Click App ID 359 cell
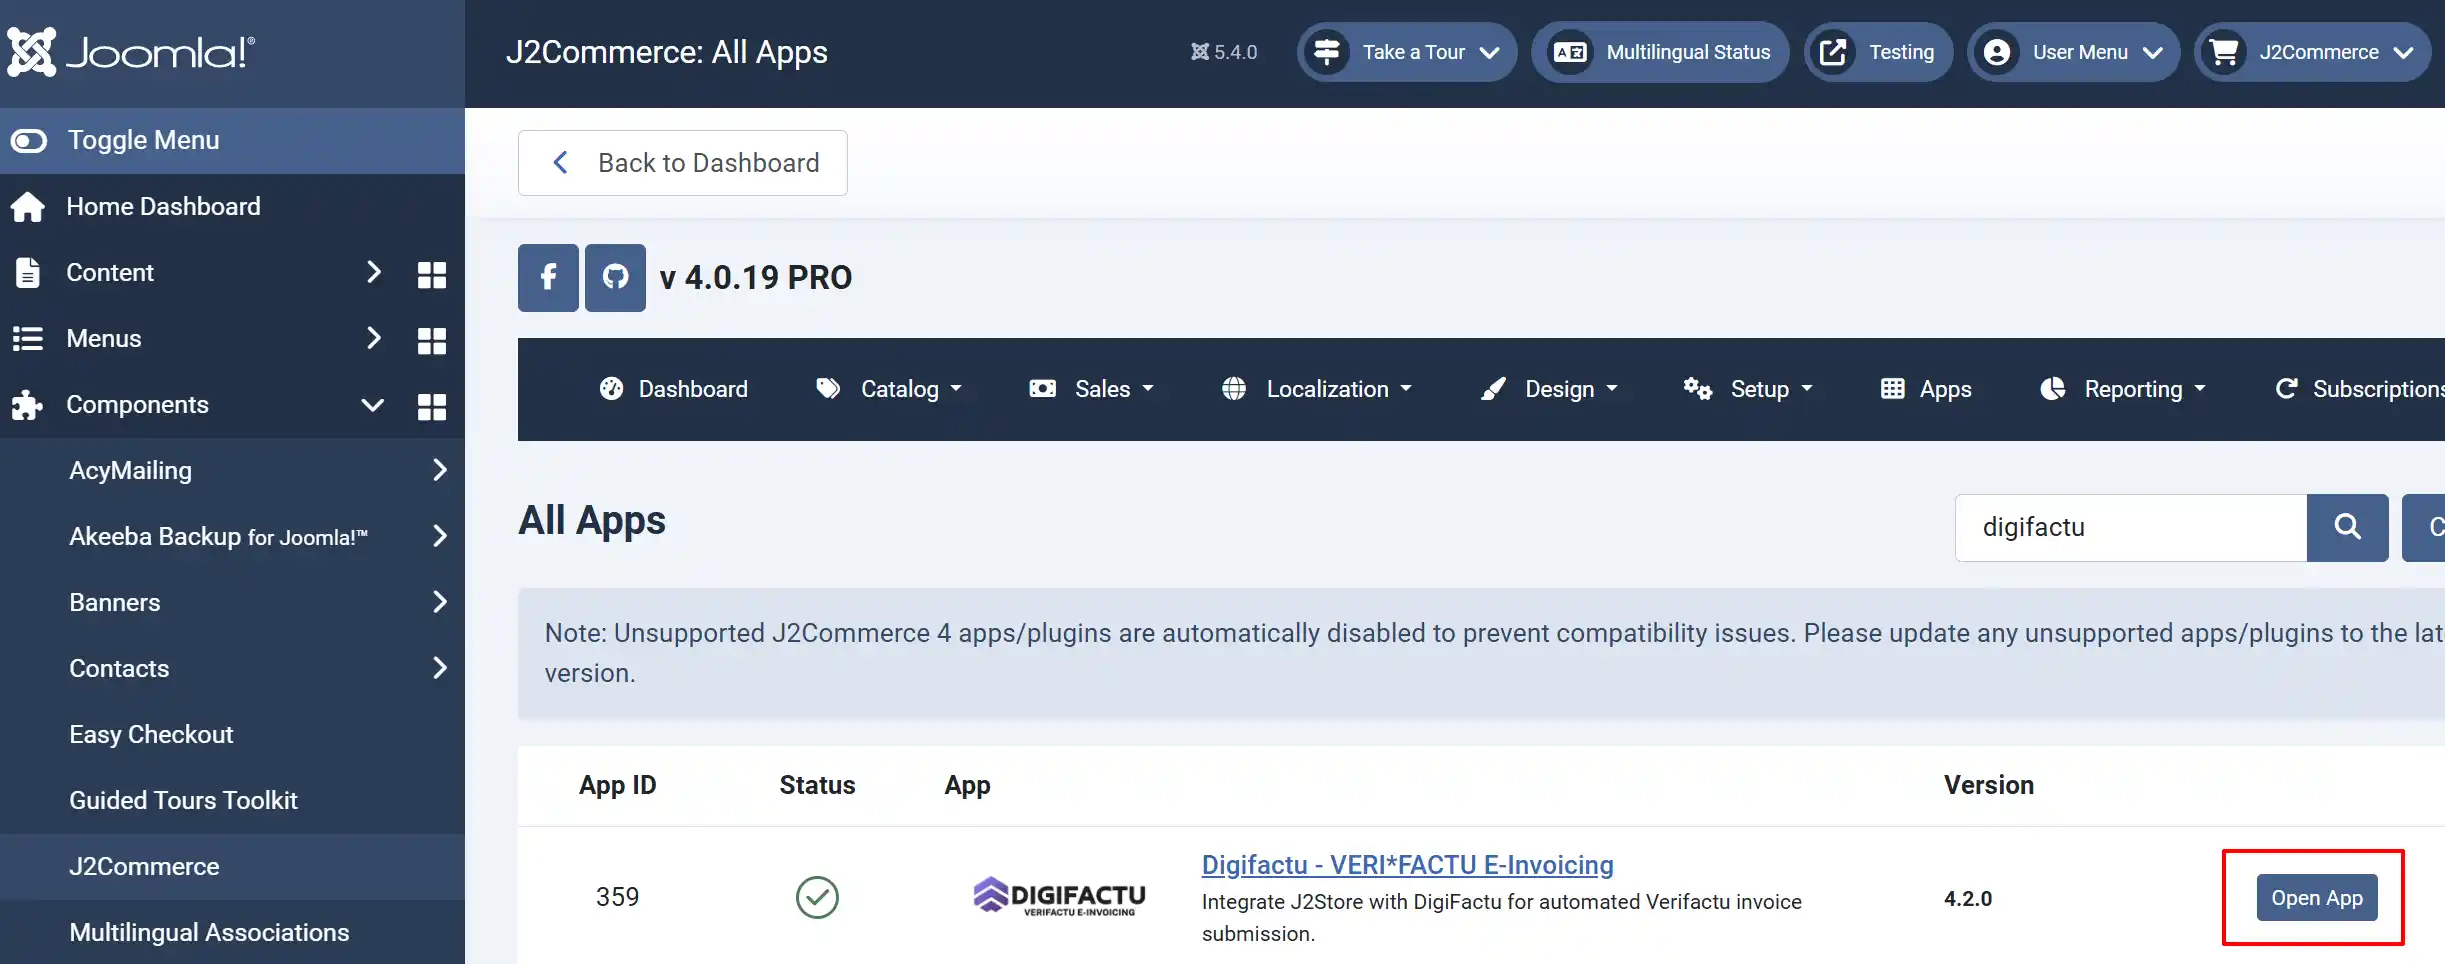This screenshot has width=2445, height=964. tap(617, 897)
